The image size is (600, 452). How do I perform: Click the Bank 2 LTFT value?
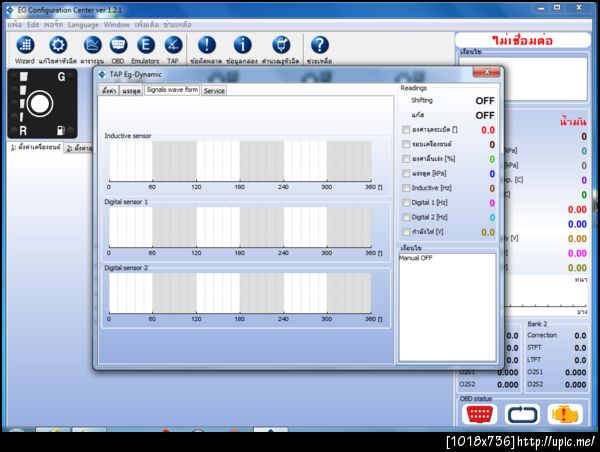[x=580, y=360]
